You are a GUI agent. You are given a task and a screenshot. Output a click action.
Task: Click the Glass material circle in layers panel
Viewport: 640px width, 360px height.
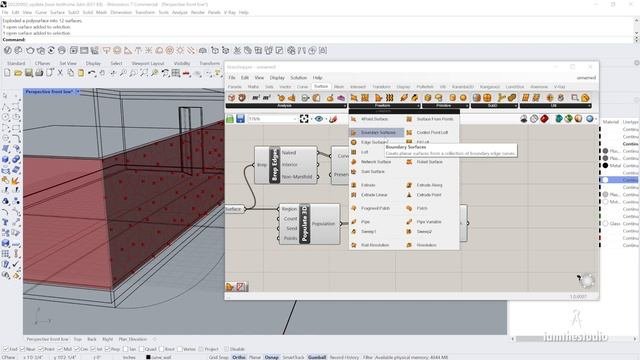605,223
